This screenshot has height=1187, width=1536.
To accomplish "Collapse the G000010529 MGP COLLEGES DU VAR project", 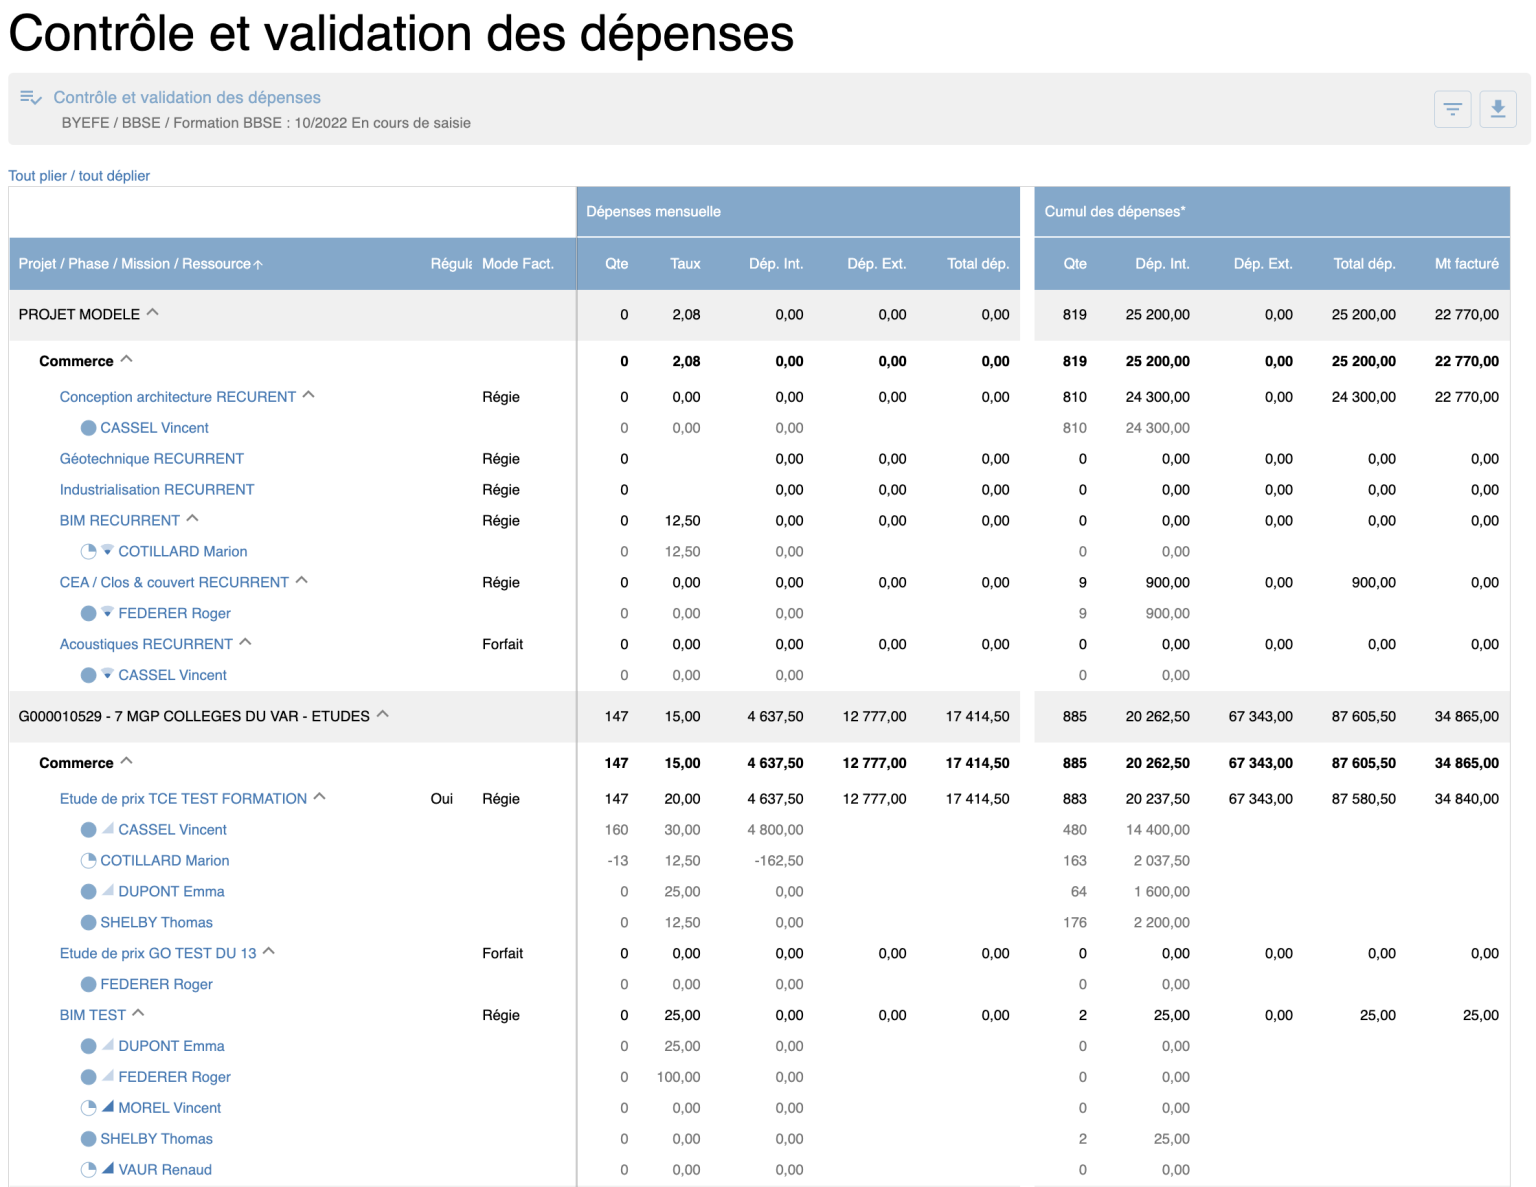I will [x=383, y=714].
